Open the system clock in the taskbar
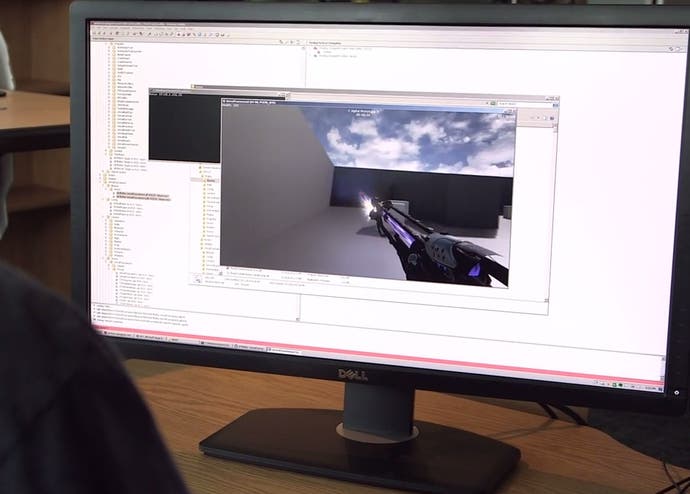690x494 pixels. [x=650, y=388]
